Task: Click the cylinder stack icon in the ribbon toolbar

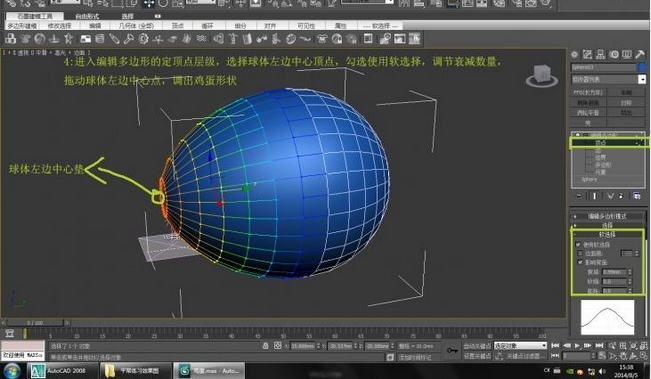Action: point(100,39)
